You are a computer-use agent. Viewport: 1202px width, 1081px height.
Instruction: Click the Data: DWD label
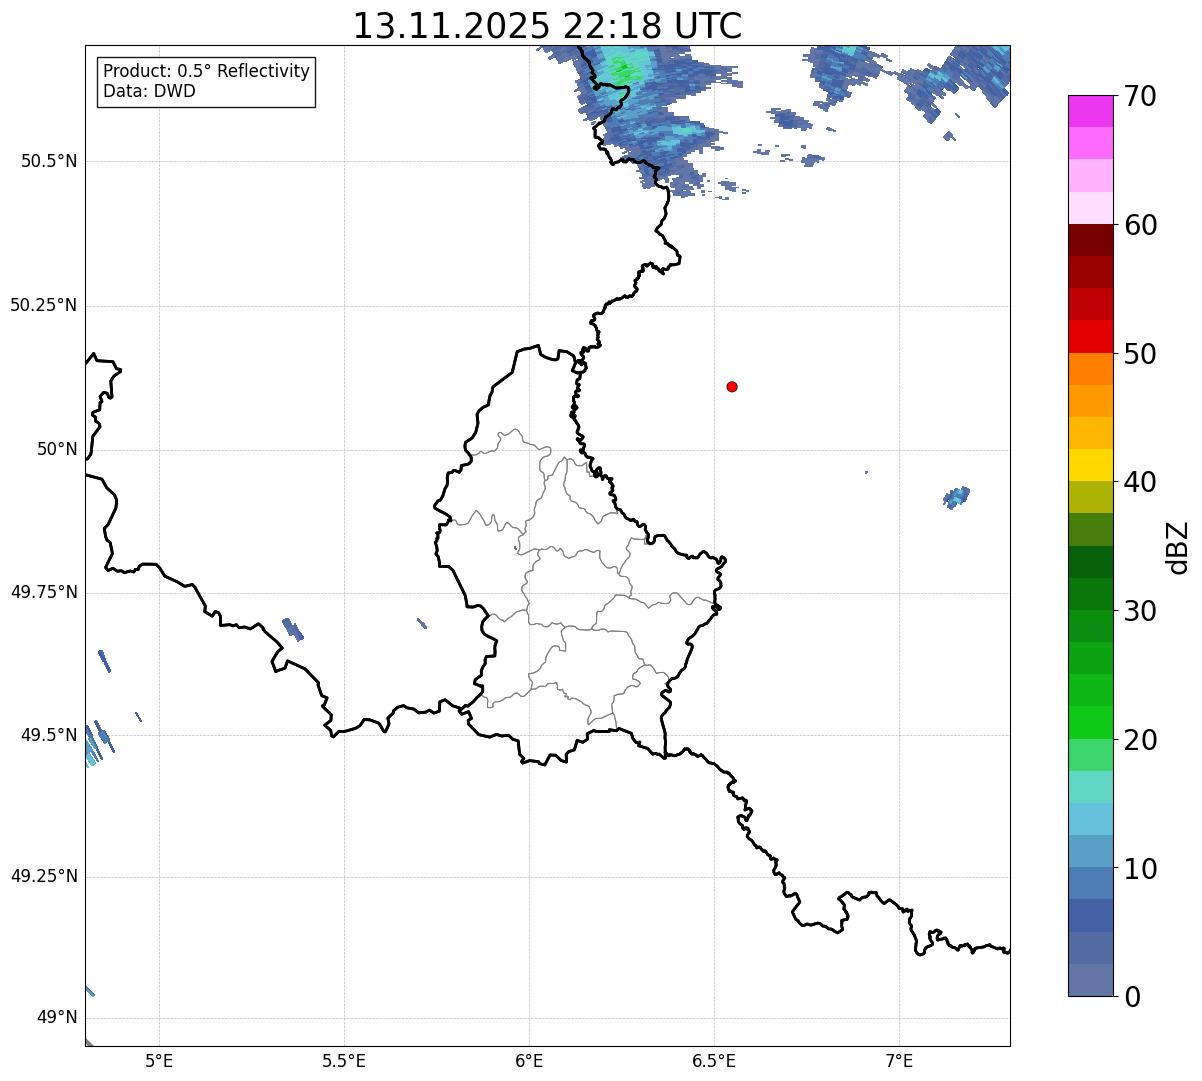pos(149,92)
